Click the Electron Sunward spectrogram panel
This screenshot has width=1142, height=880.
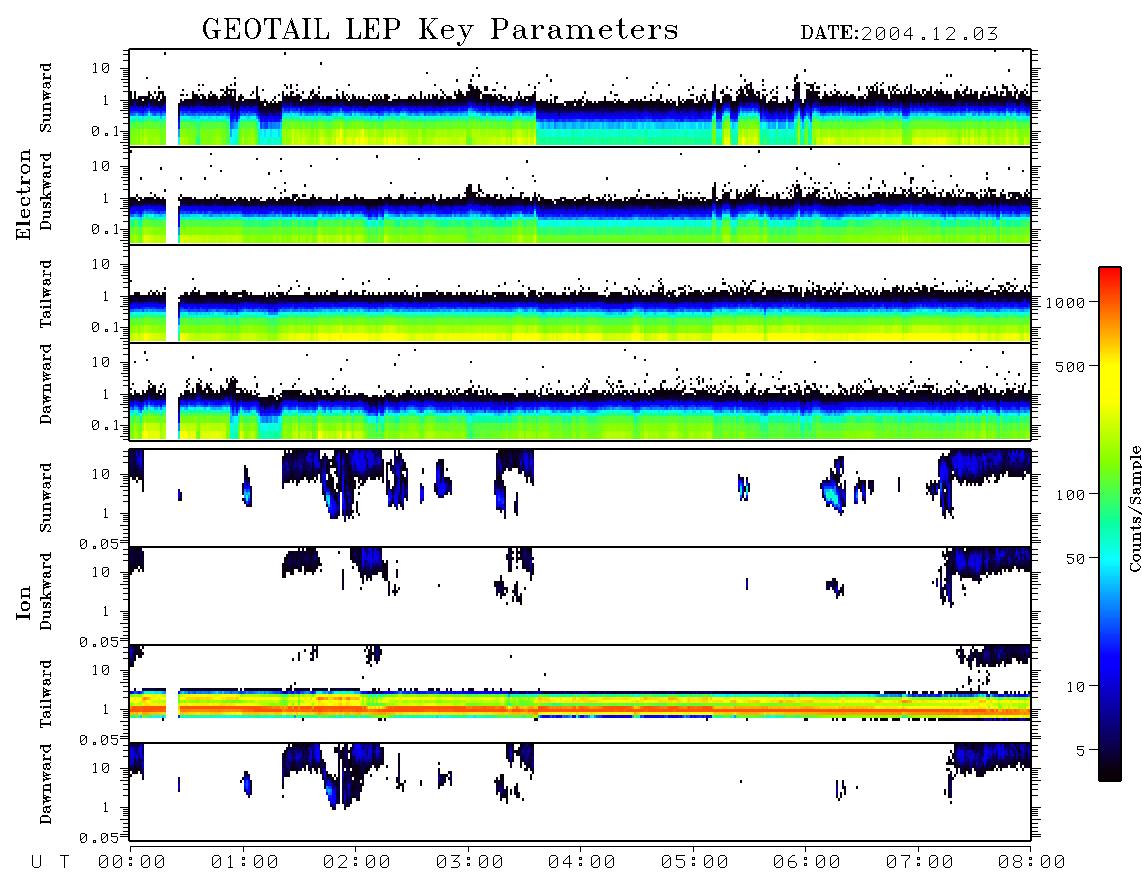pos(580,98)
